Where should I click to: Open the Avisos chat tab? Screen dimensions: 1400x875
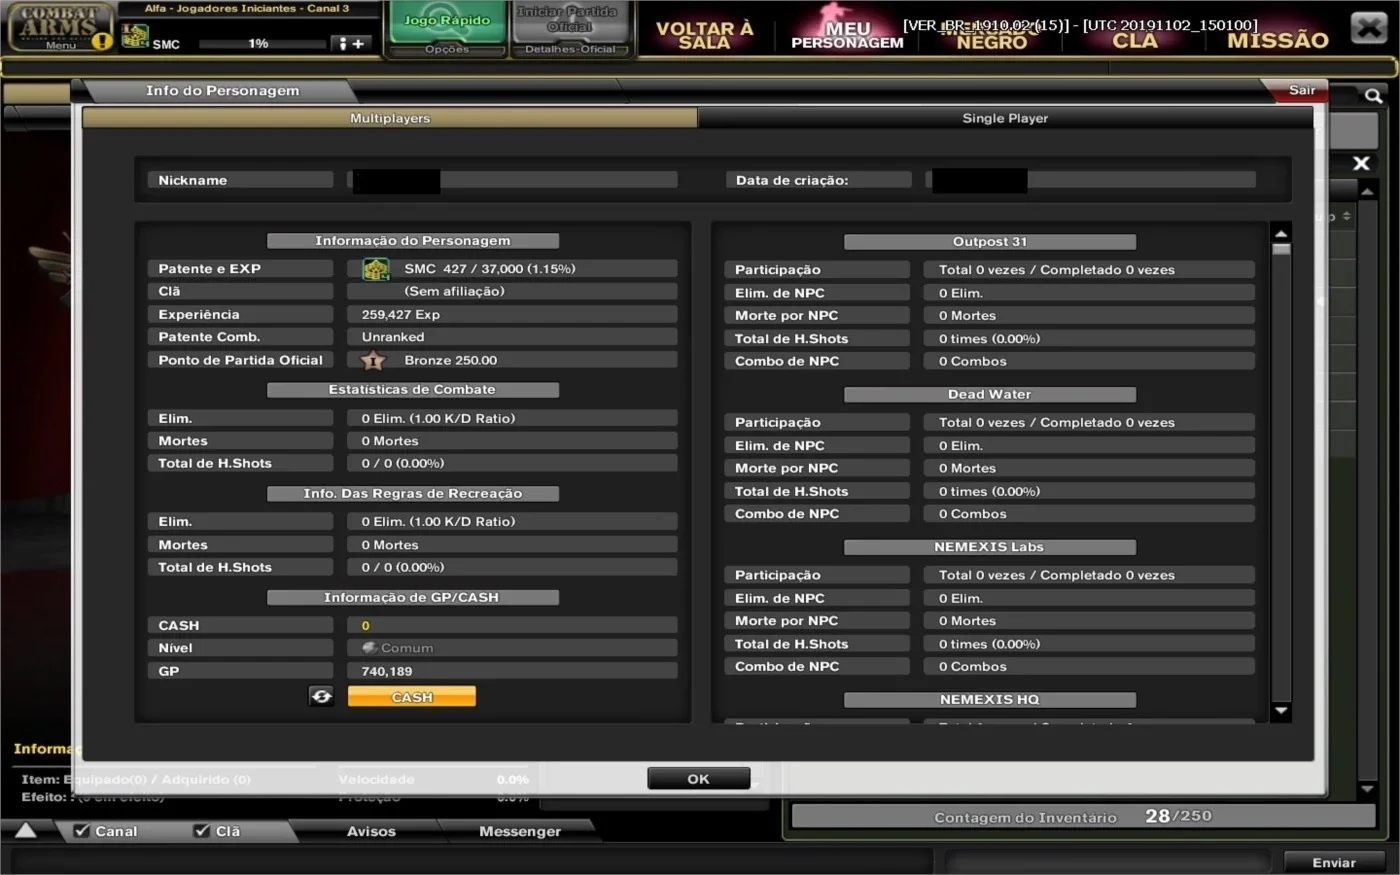point(371,831)
